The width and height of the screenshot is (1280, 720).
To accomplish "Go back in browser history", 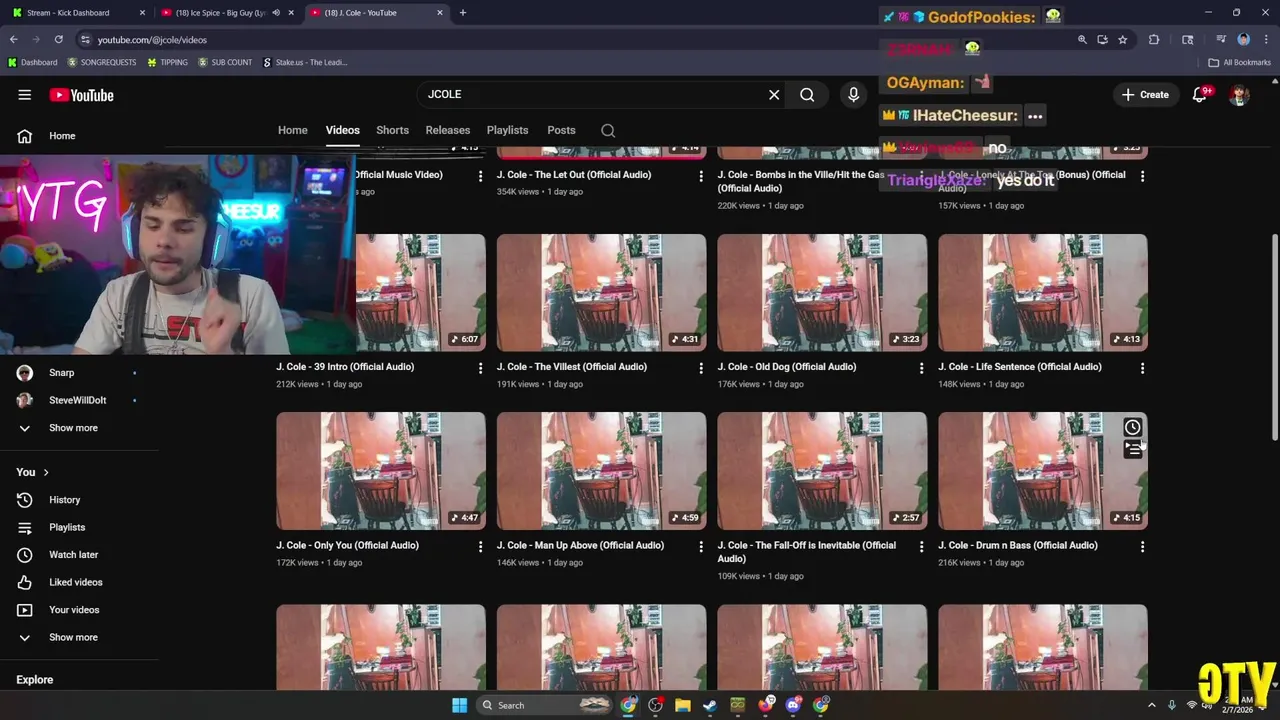I will click(13, 39).
